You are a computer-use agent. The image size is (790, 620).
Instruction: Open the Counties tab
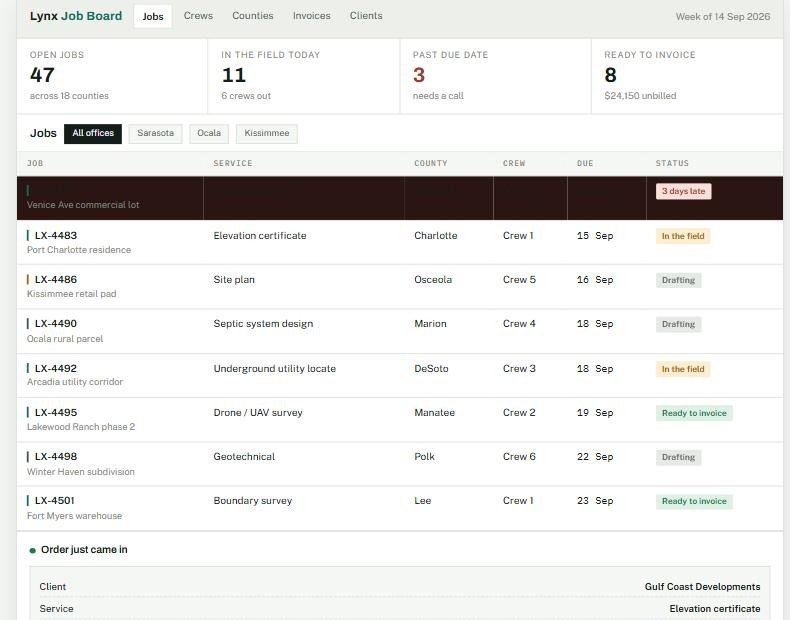coord(252,16)
